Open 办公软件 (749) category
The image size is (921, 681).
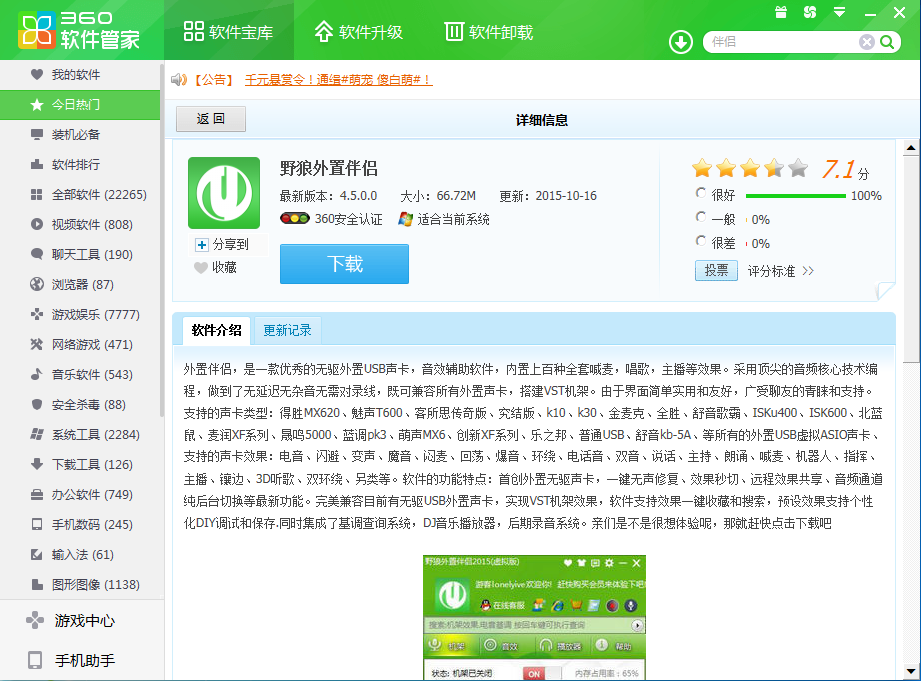(80, 494)
